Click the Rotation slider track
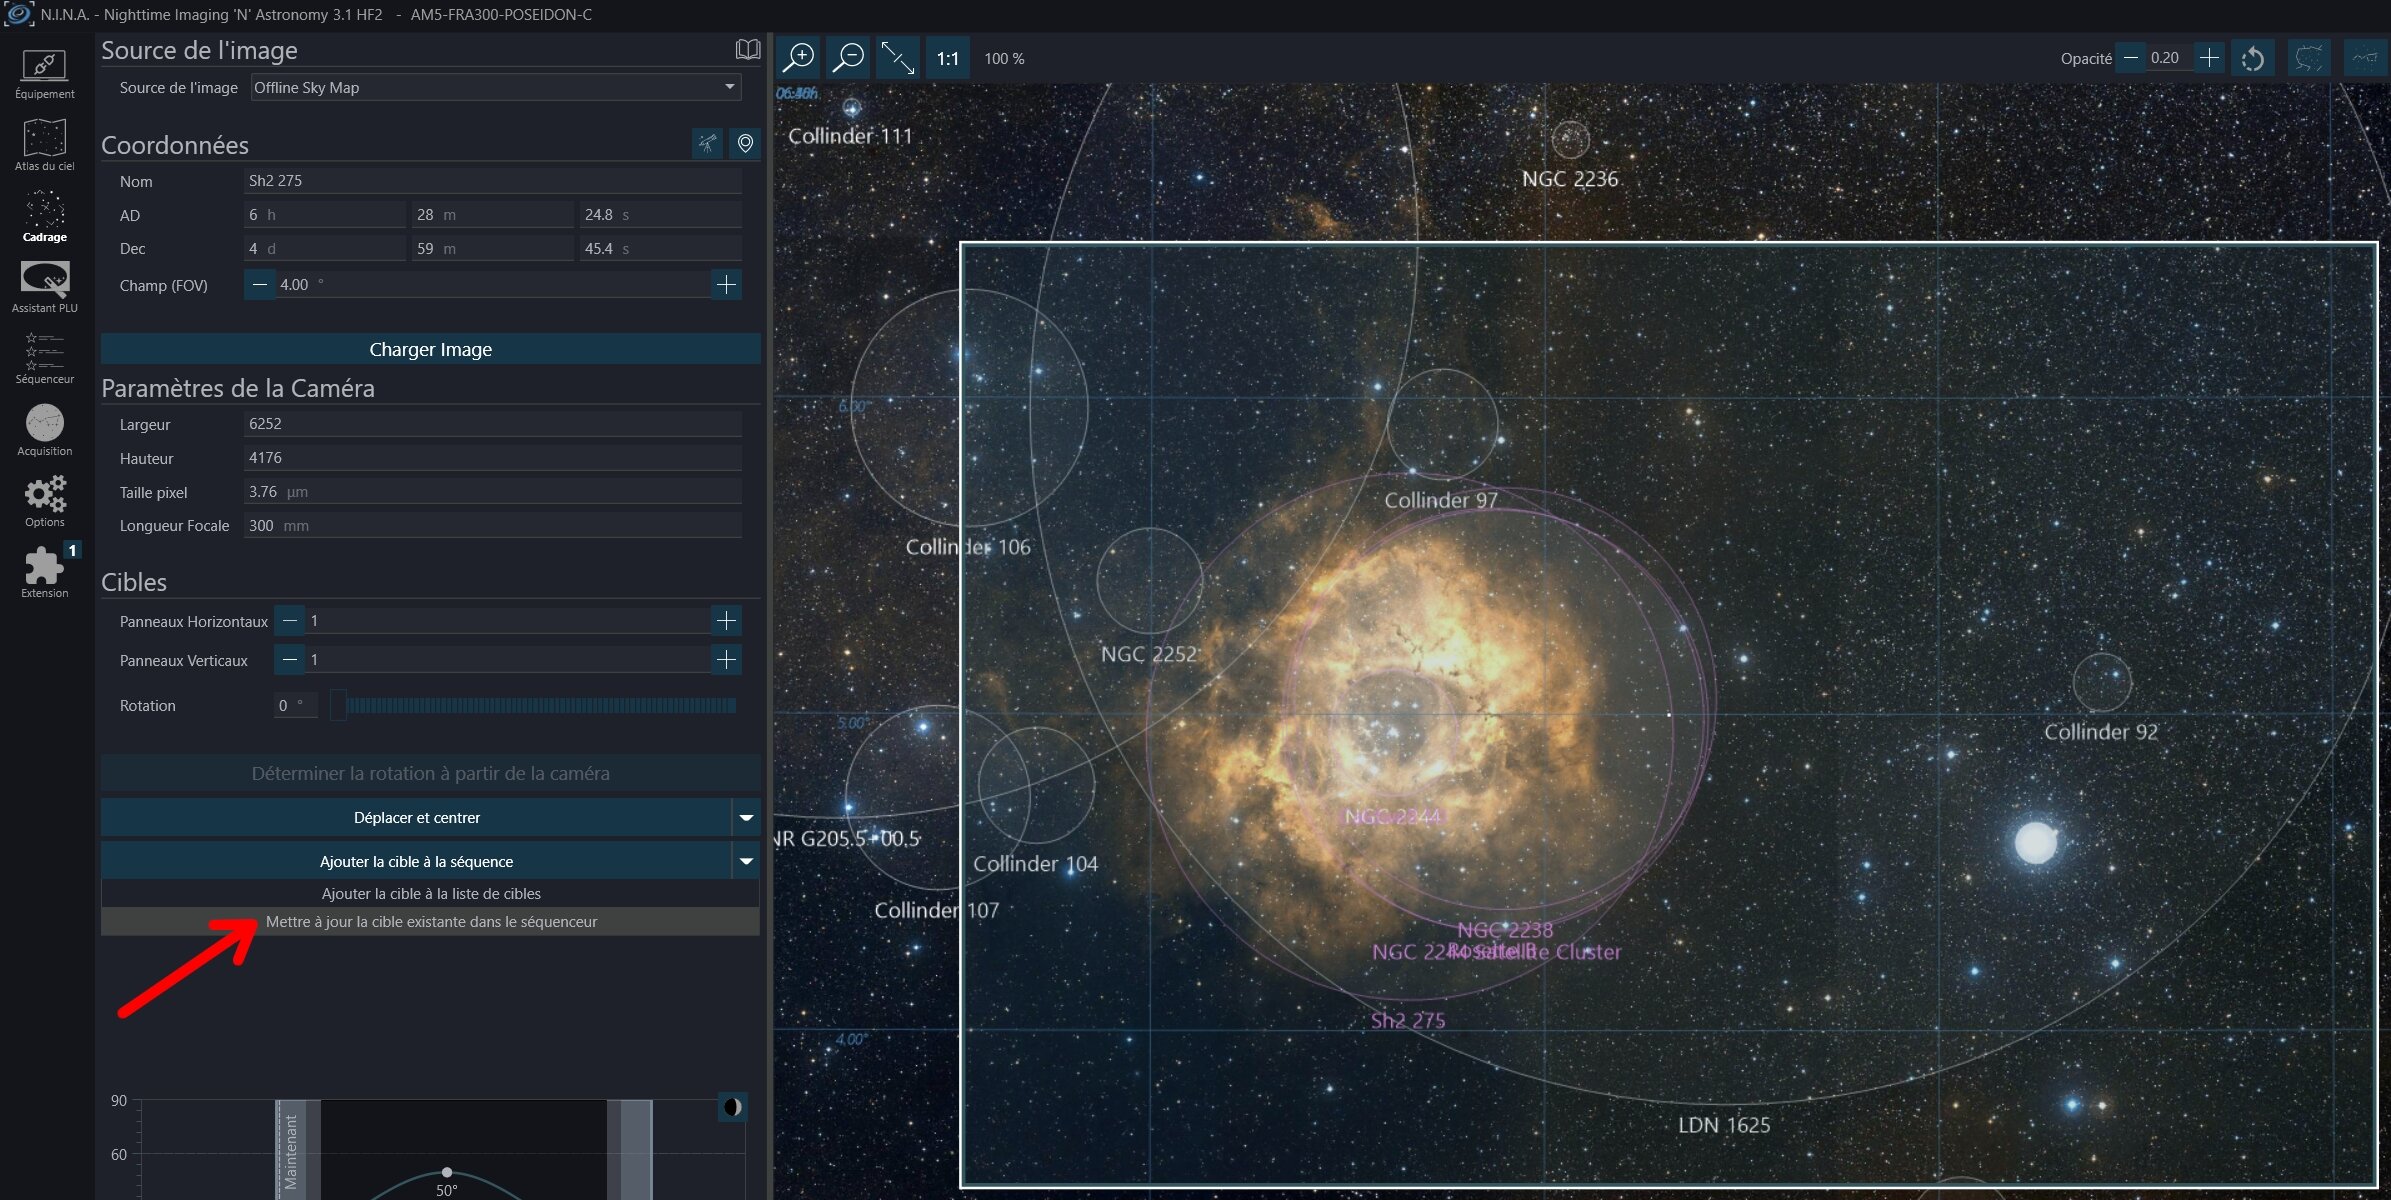 (536, 706)
